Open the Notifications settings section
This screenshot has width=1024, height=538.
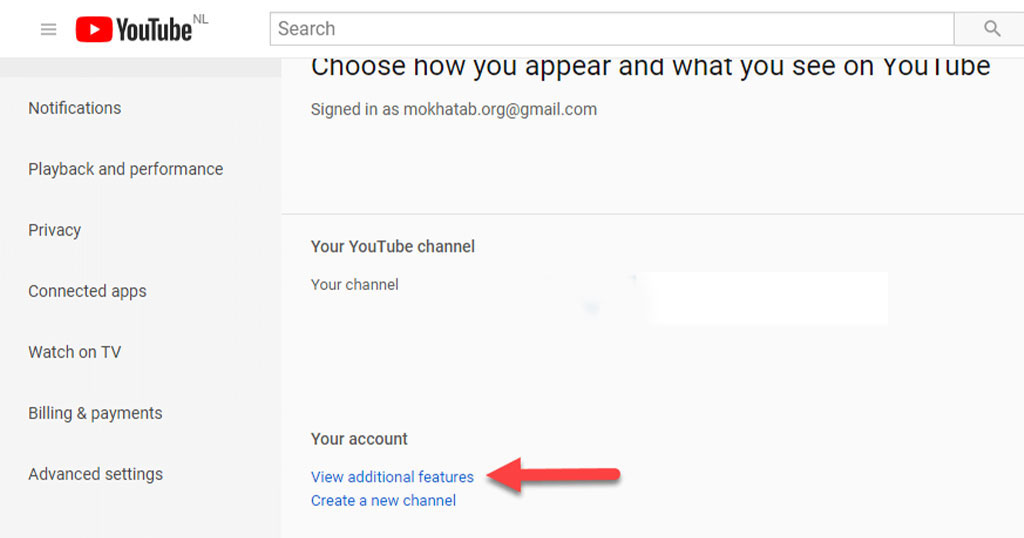[74, 108]
